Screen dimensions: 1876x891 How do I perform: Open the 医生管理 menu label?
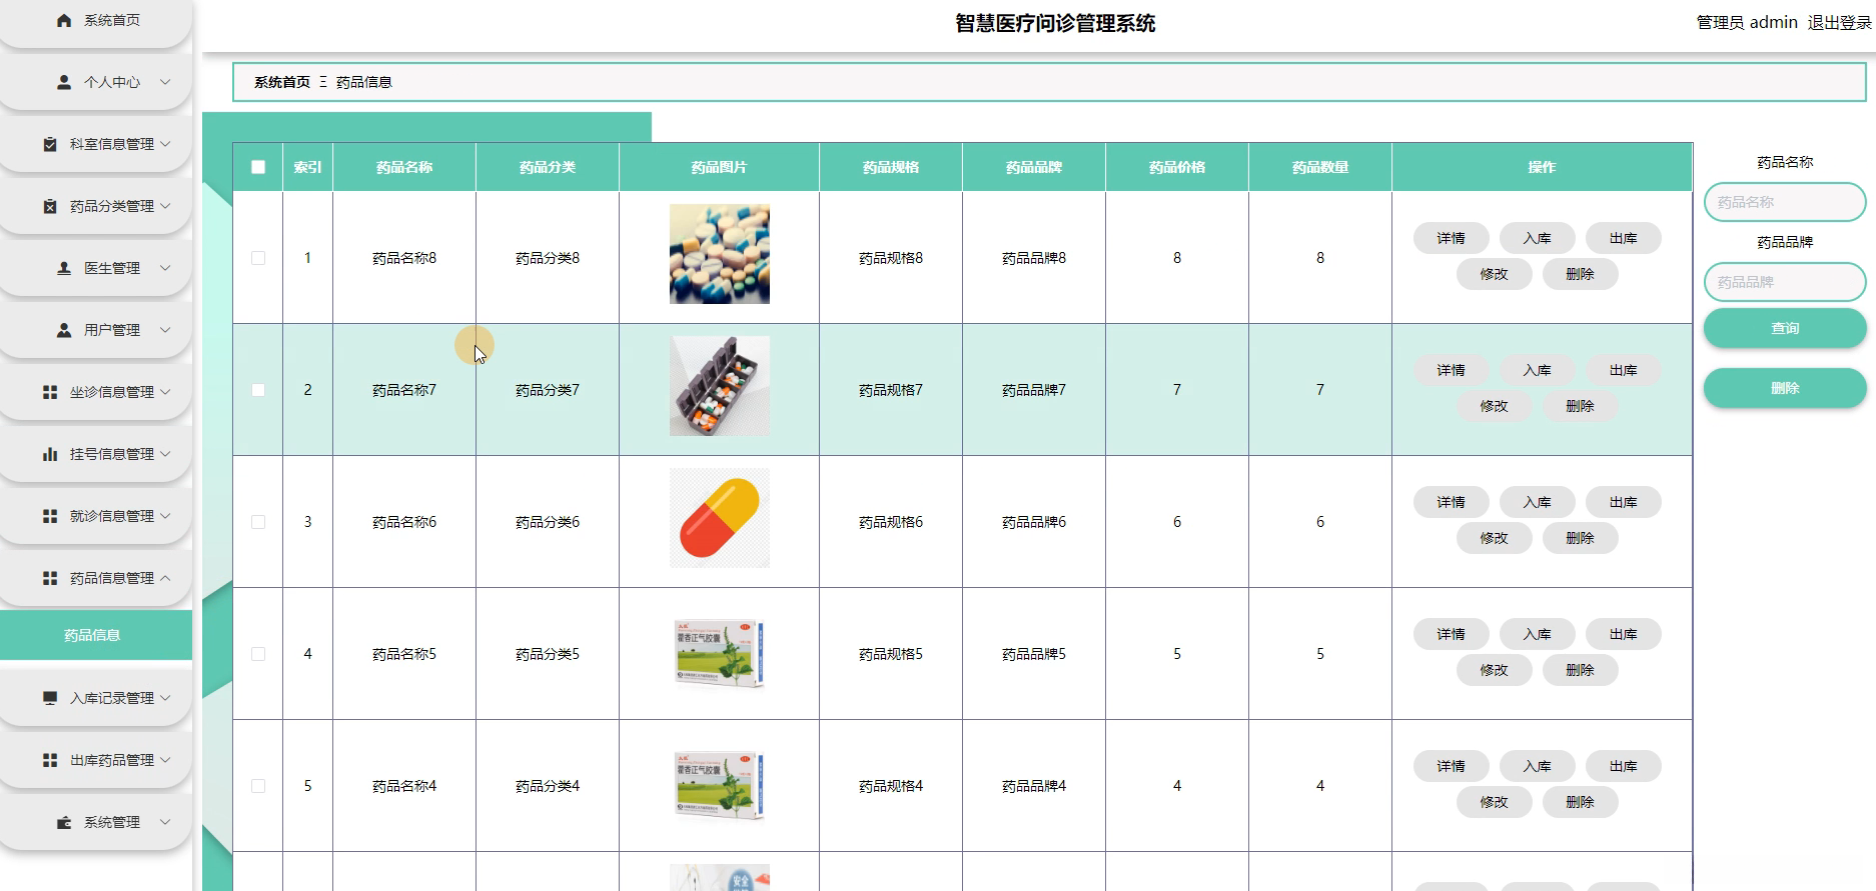tap(112, 268)
